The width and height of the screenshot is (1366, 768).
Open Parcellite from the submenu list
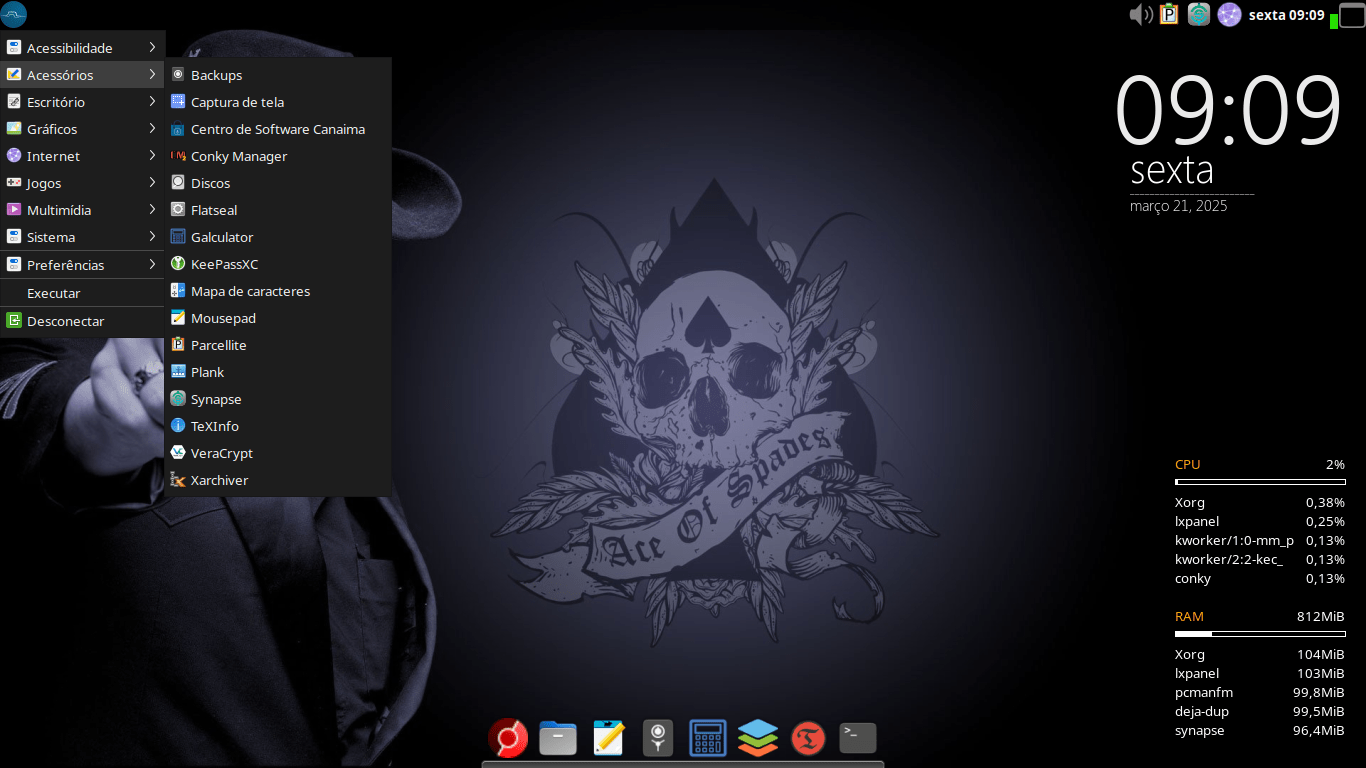(278, 345)
